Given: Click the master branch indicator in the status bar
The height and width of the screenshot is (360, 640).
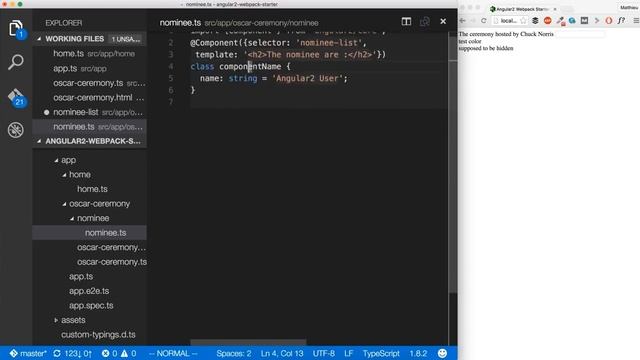Looking at the screenshot, I should 28,353.
